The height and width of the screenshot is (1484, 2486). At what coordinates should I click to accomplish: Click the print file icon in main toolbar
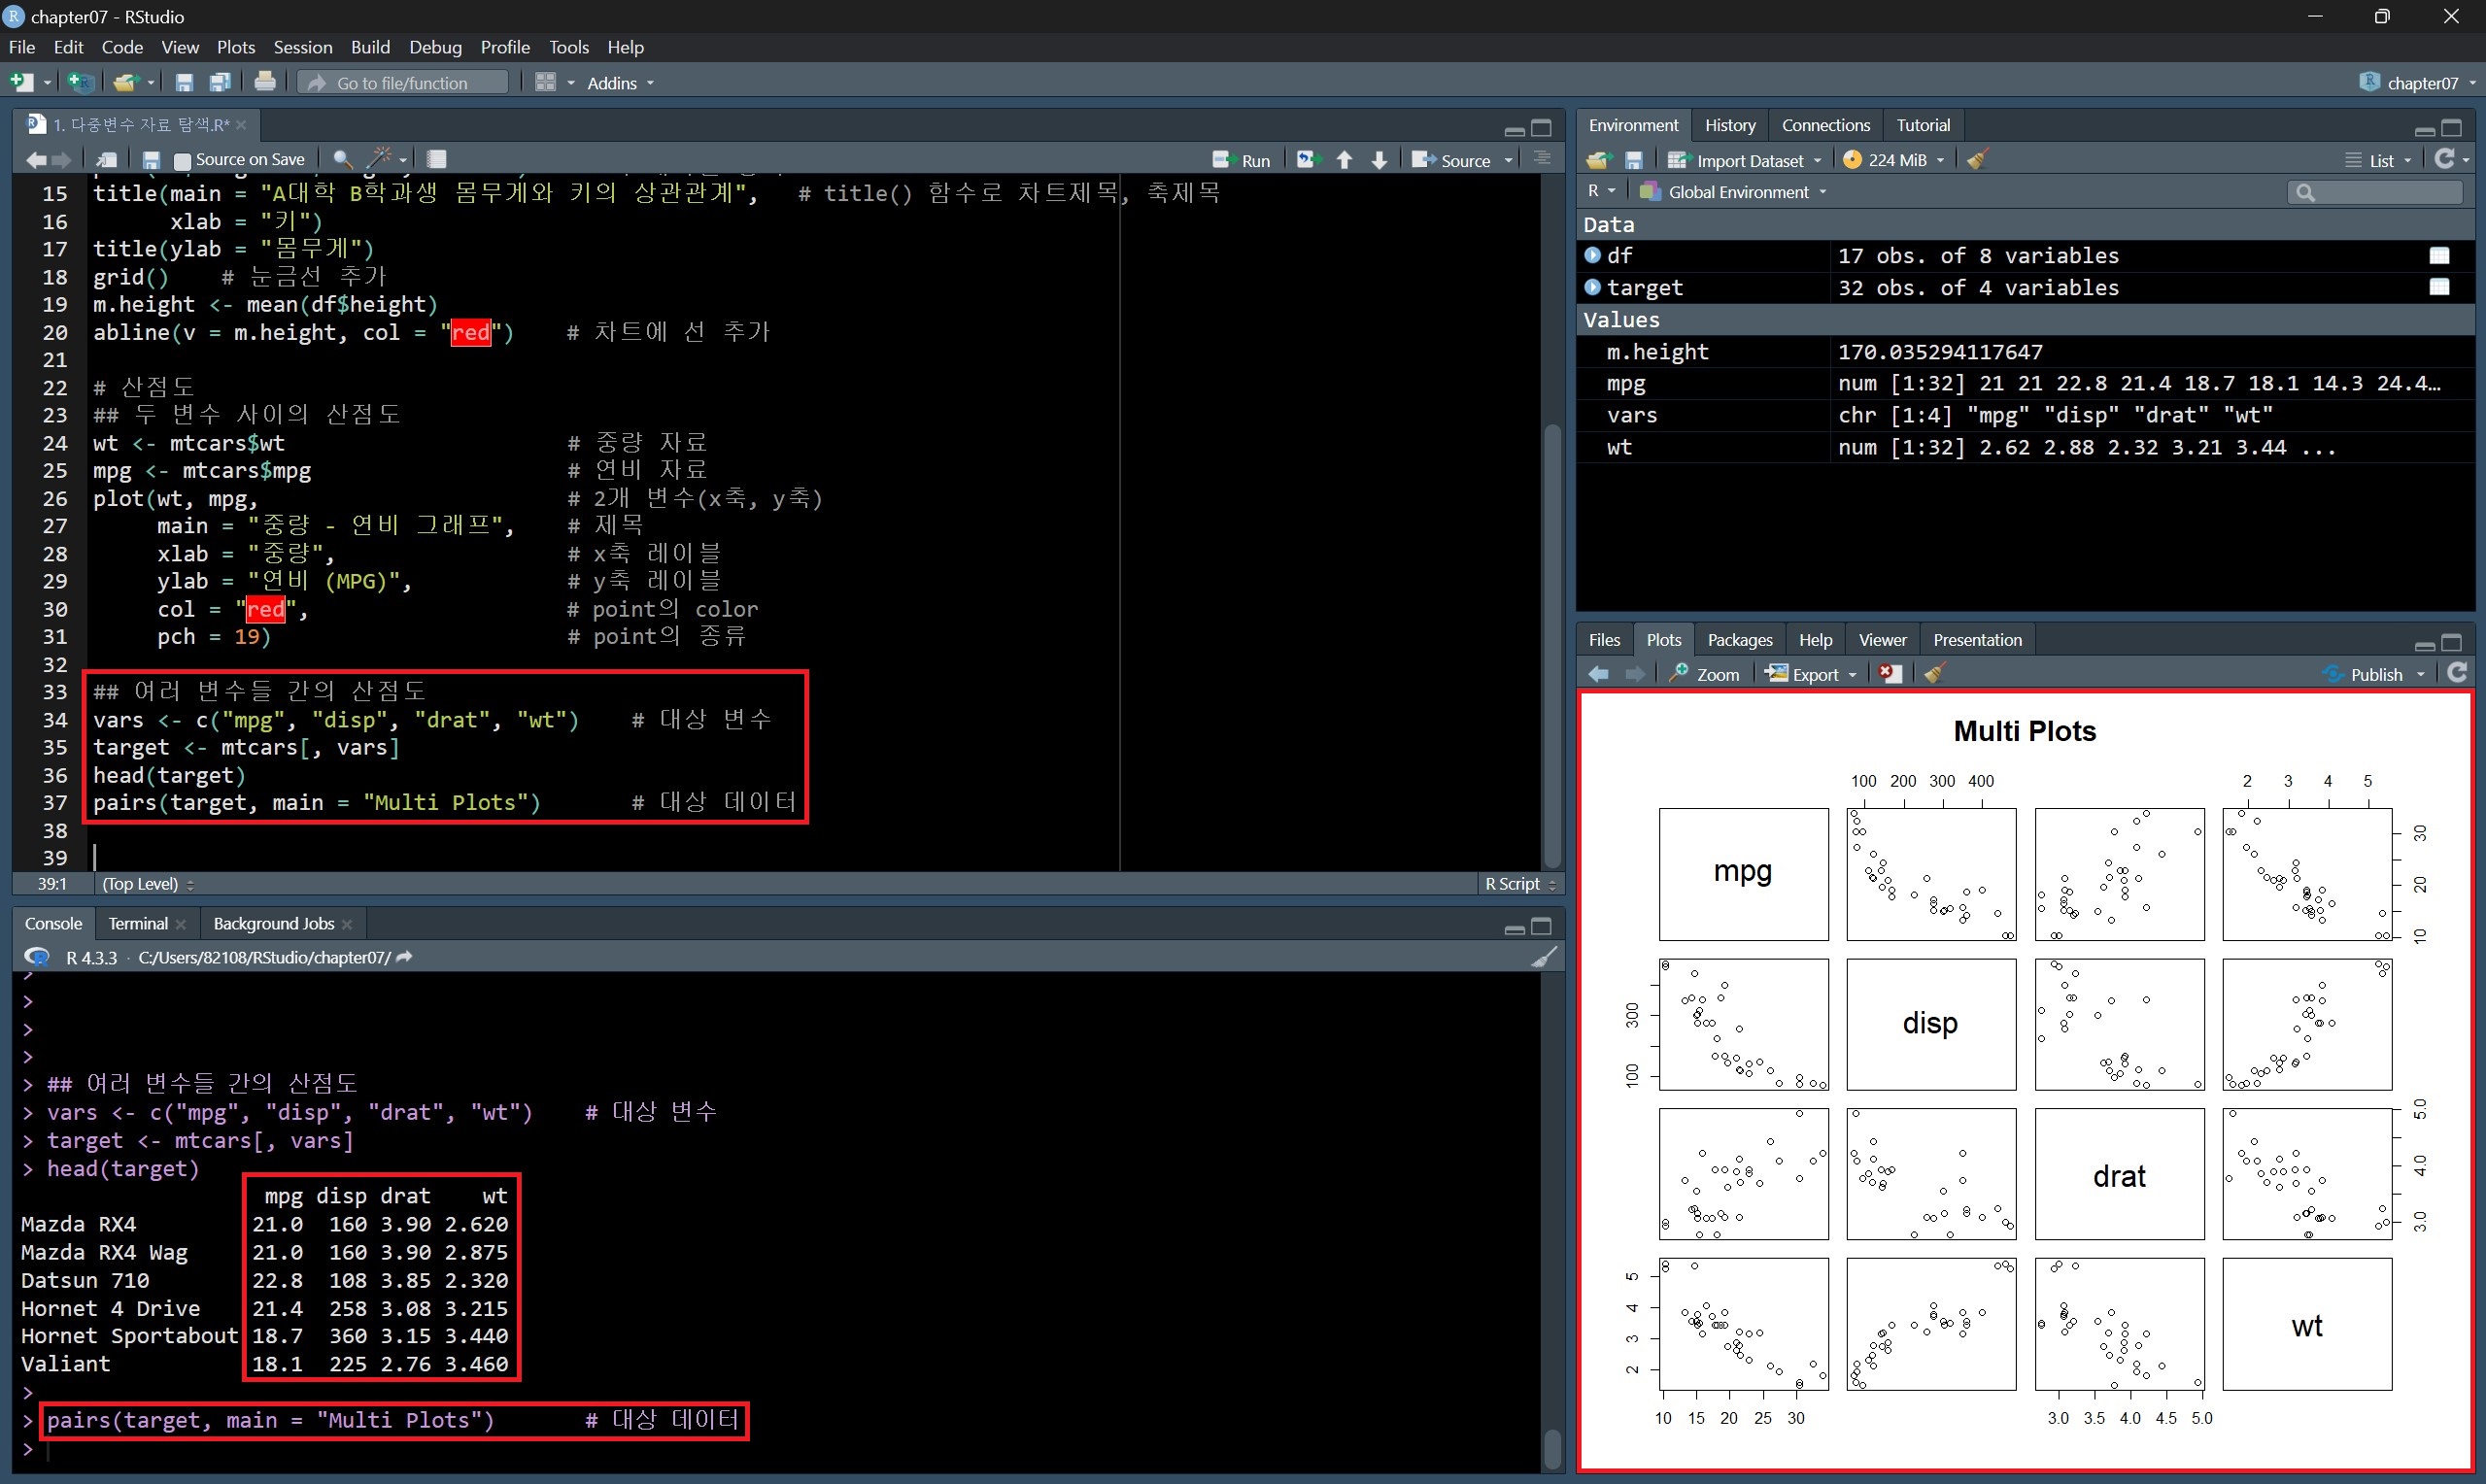(x=265, y=82)
